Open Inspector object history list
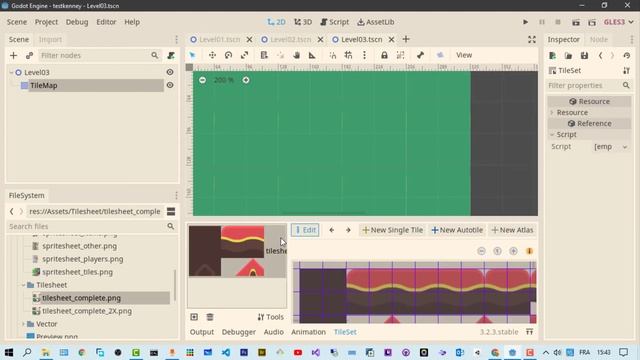The image size is (640, 360). tap(627, 56)
